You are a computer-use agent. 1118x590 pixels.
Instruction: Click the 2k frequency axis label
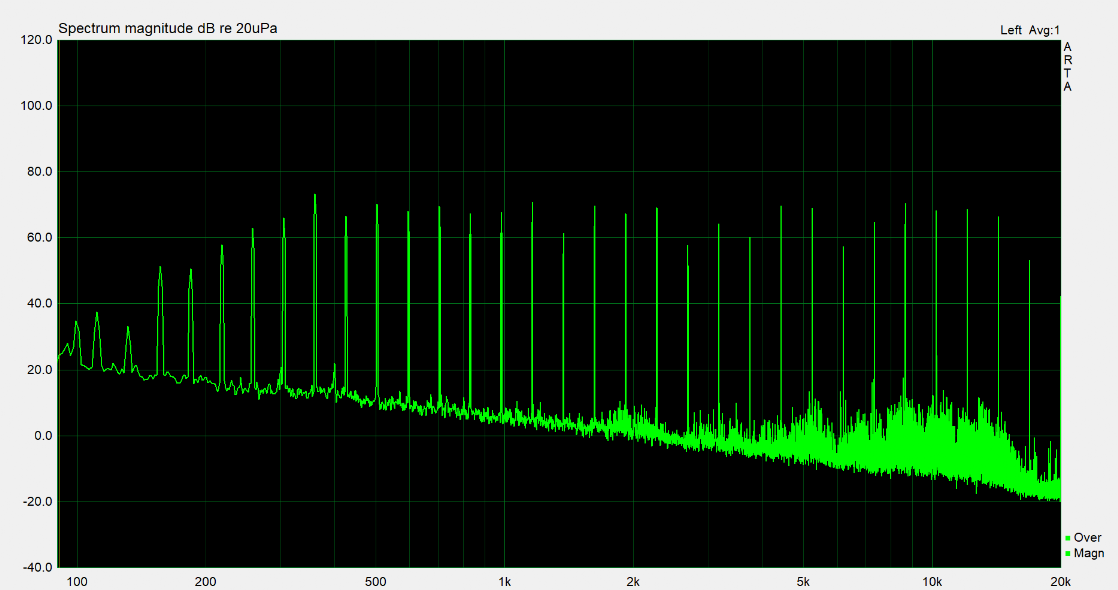click(x=633, y=582)
